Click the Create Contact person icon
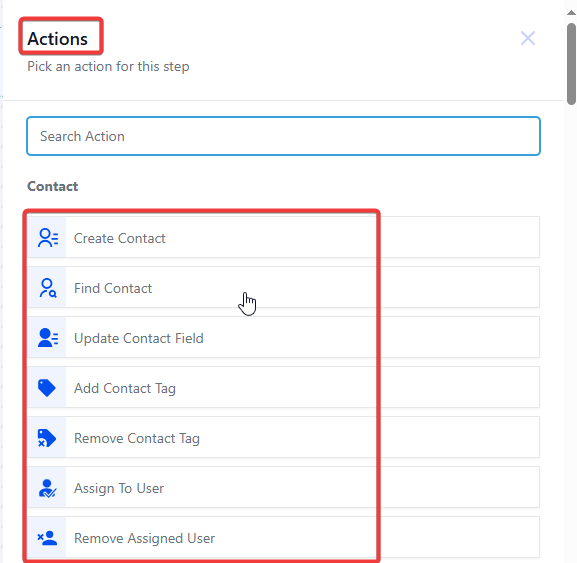 click(x=48, y=238)
